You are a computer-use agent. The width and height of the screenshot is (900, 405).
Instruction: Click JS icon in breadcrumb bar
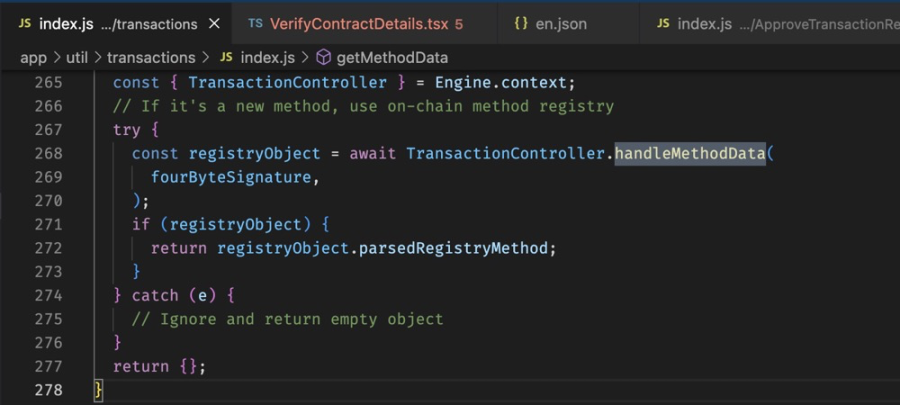click(x=227, y=57)
